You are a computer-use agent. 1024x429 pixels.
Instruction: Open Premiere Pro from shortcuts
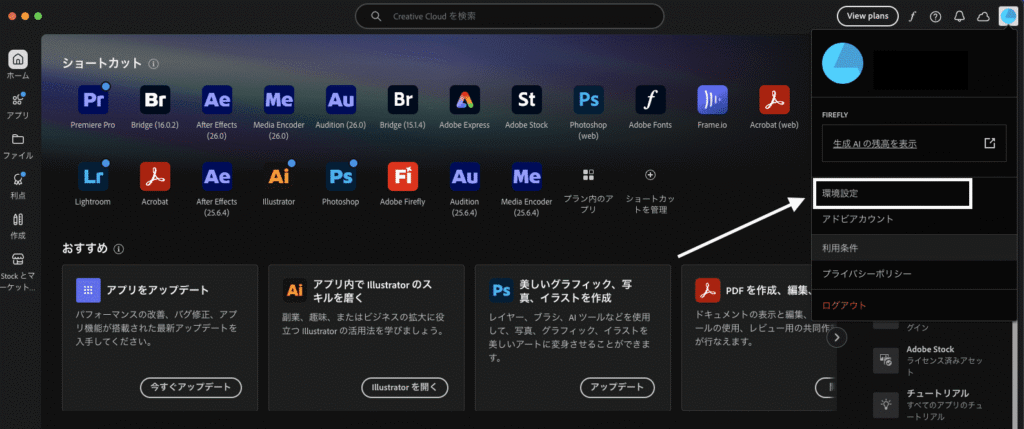tap(93, 100)
